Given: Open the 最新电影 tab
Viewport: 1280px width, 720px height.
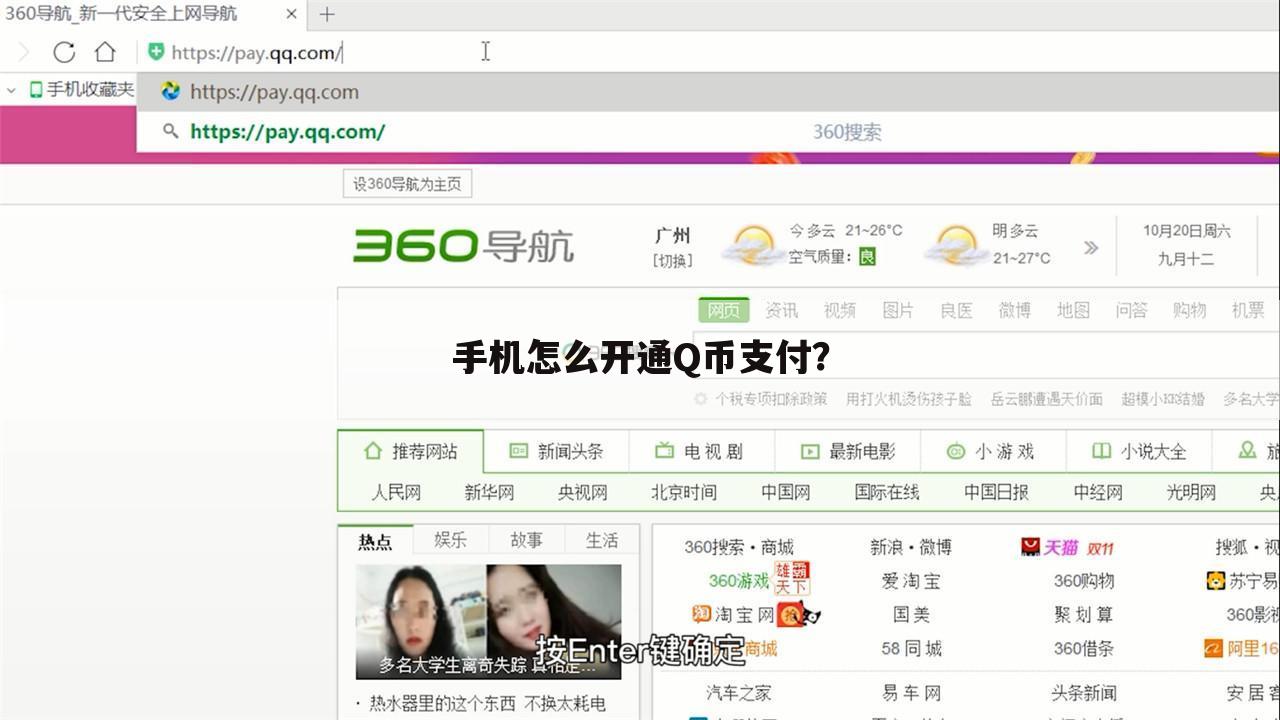Looking at the screenshot, I should (x=848, y=451).
